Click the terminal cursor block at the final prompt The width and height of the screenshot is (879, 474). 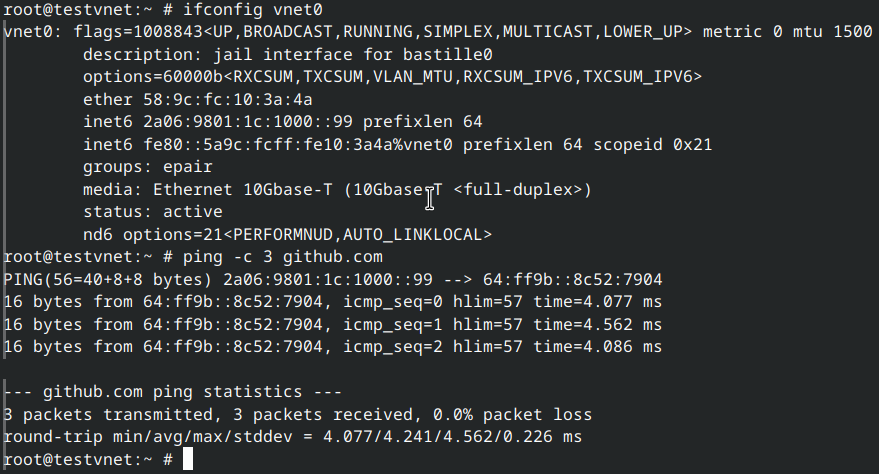(x=188, y=459)
